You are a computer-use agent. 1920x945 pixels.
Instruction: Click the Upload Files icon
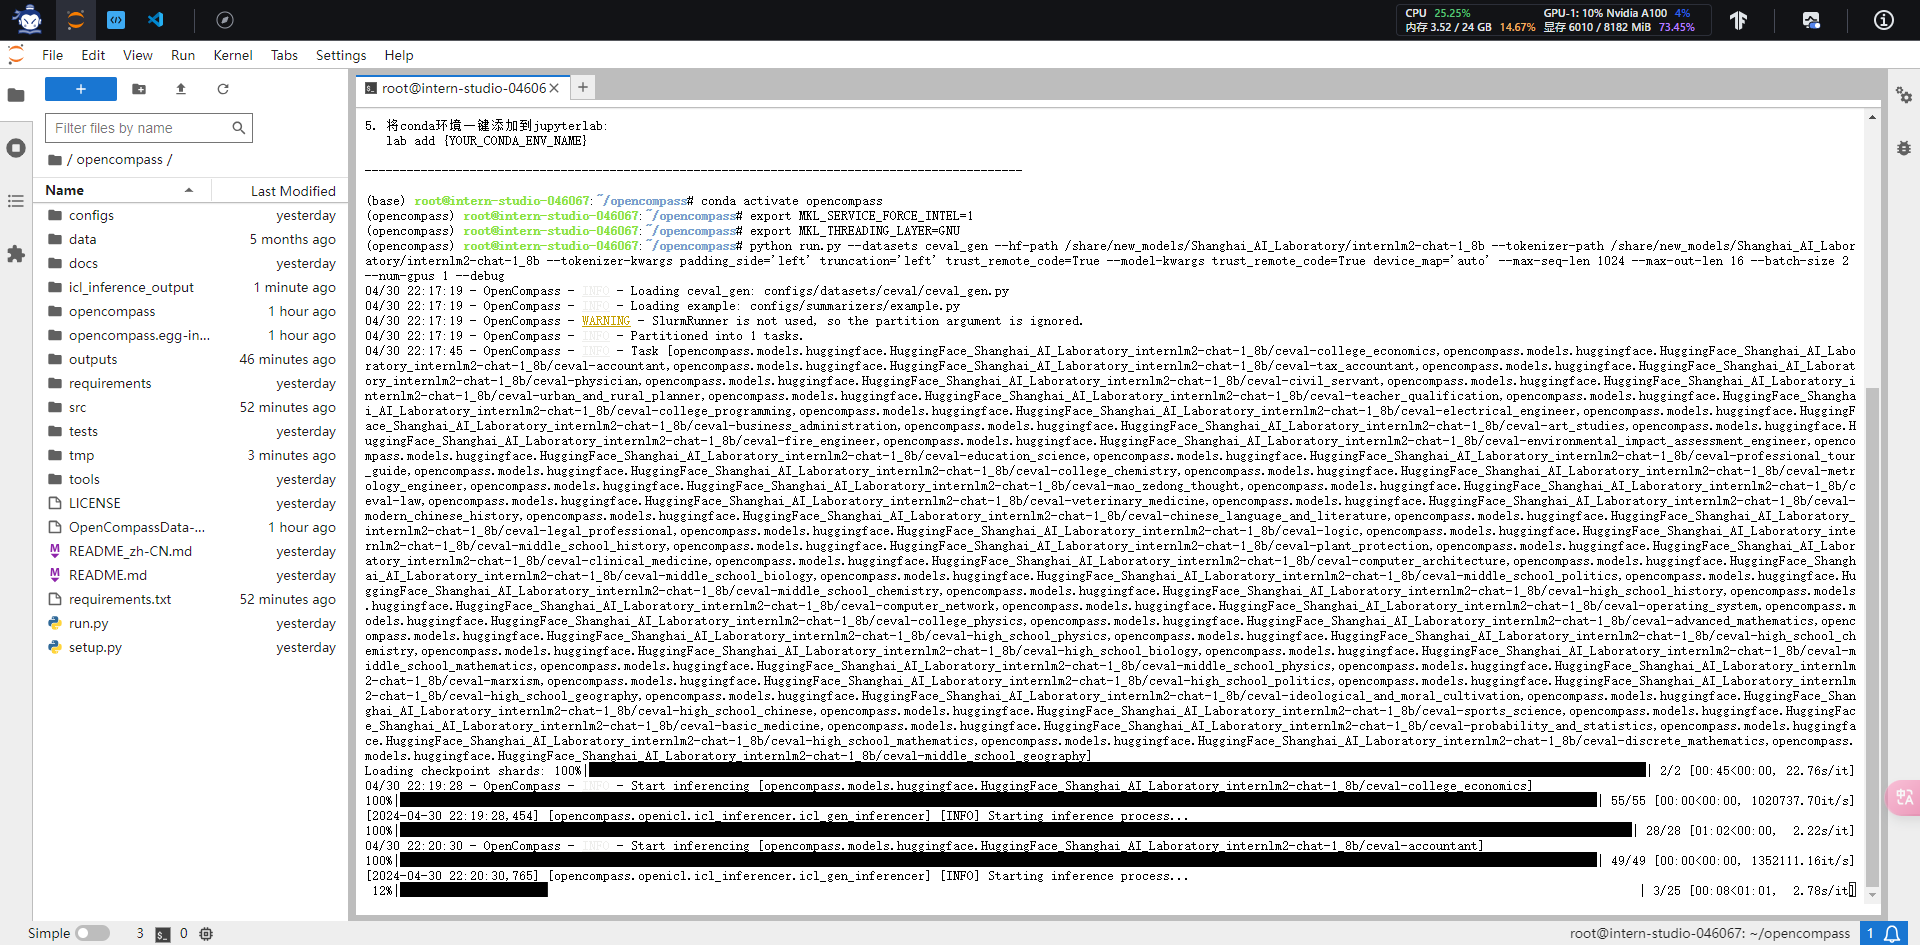[181, 89]
